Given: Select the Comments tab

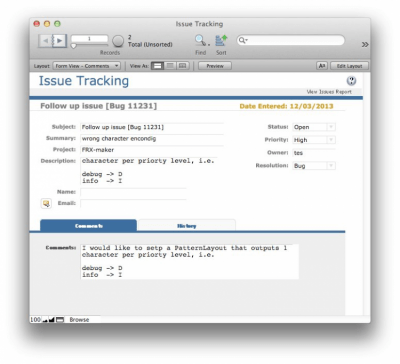Looking at the screenshot, I should [89, 225].
